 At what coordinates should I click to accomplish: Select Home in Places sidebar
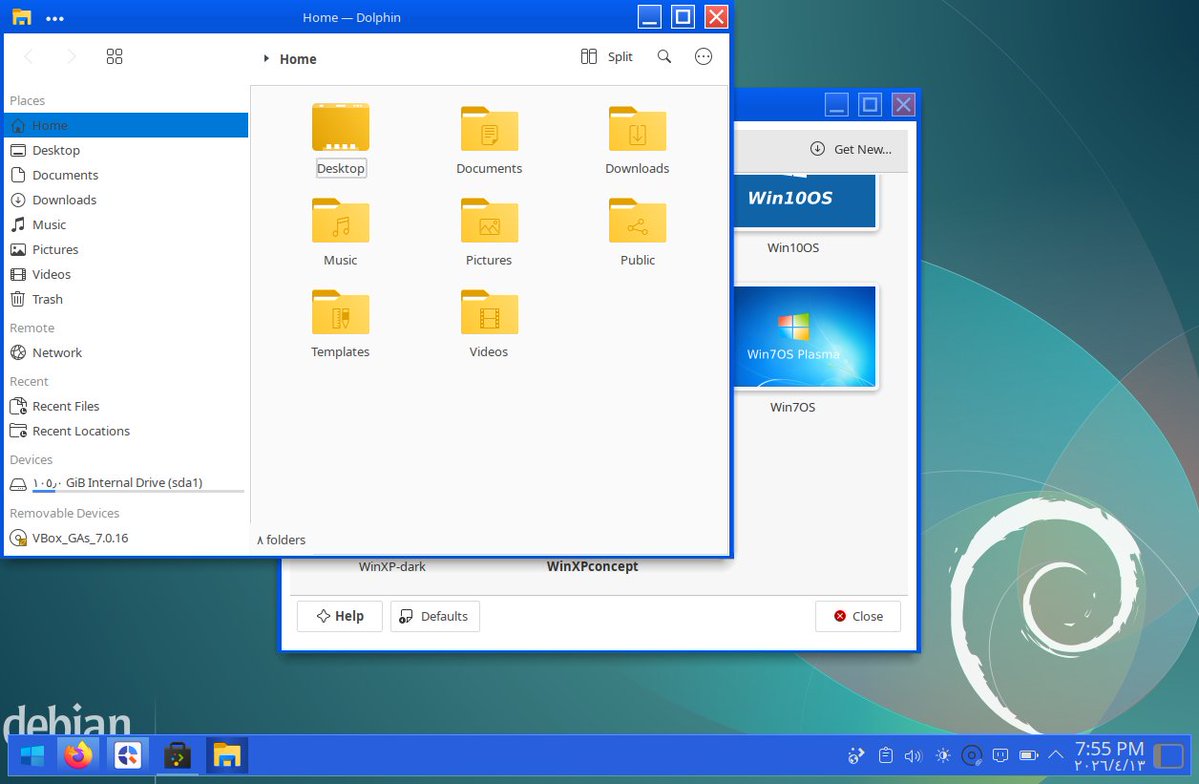[x=126, y=125]
